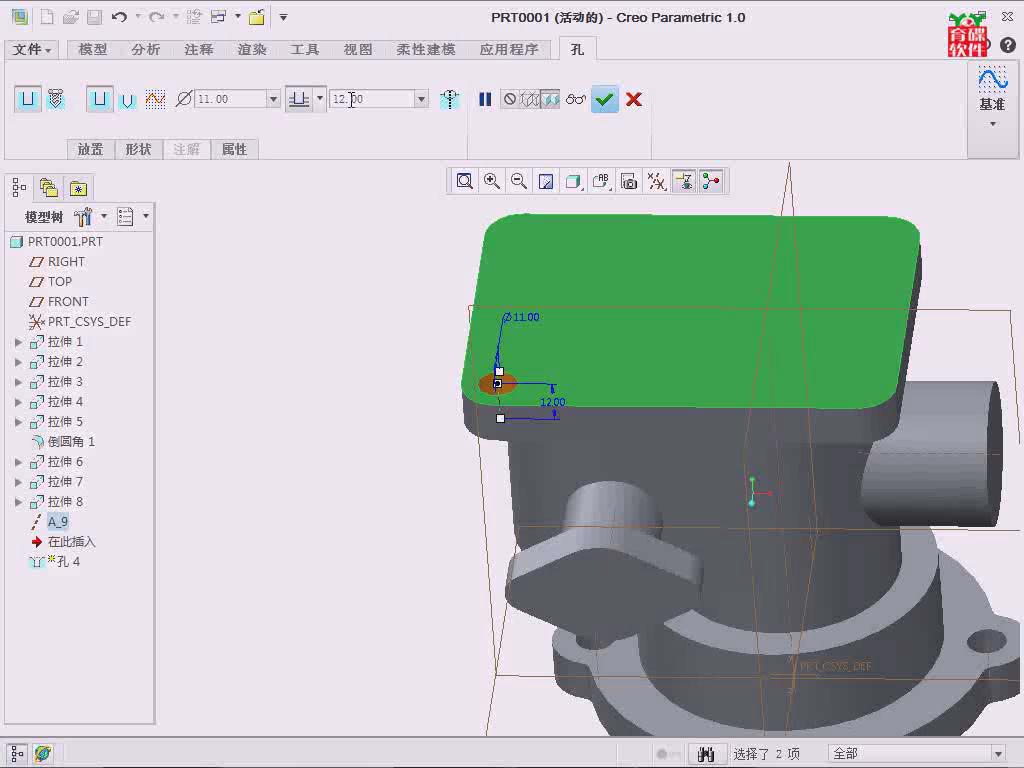Switch to the 渲染 ribbon tab

point(252,50)
